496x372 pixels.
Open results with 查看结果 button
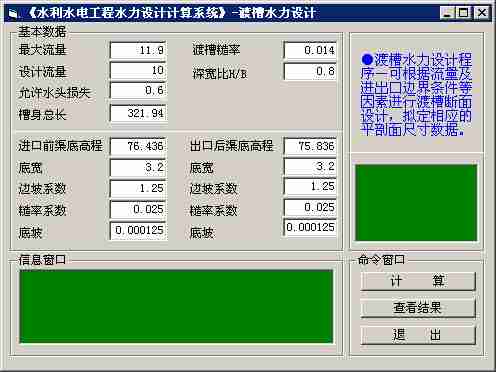(x=418, y=308)
